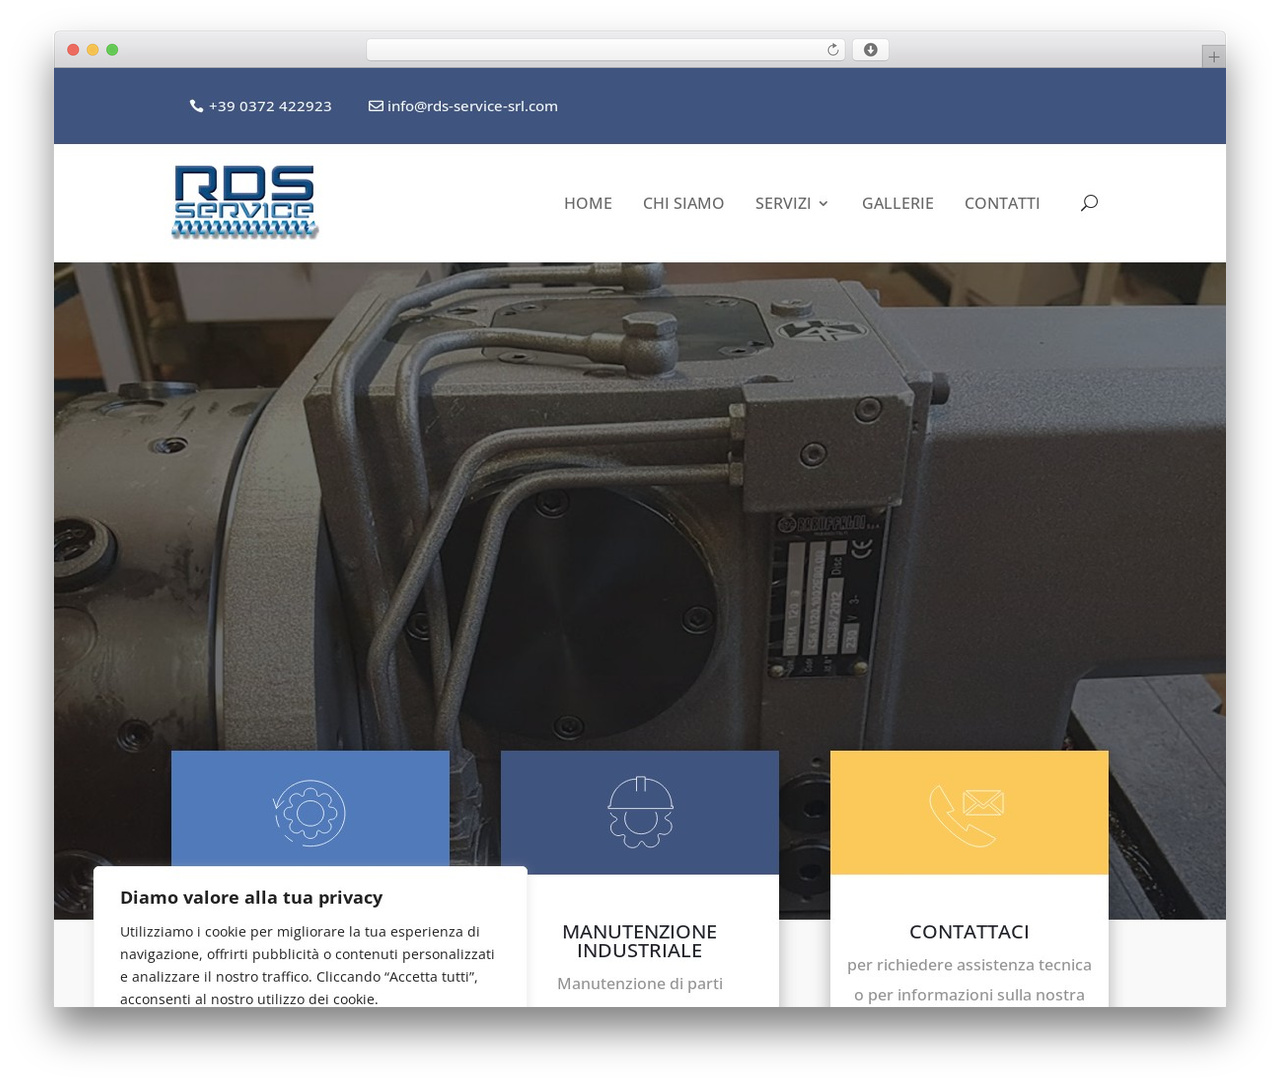The height and width of the screenshot is (1084, 1280).
Task: Call the number +39 0372 422923
Action: point(270,106)
